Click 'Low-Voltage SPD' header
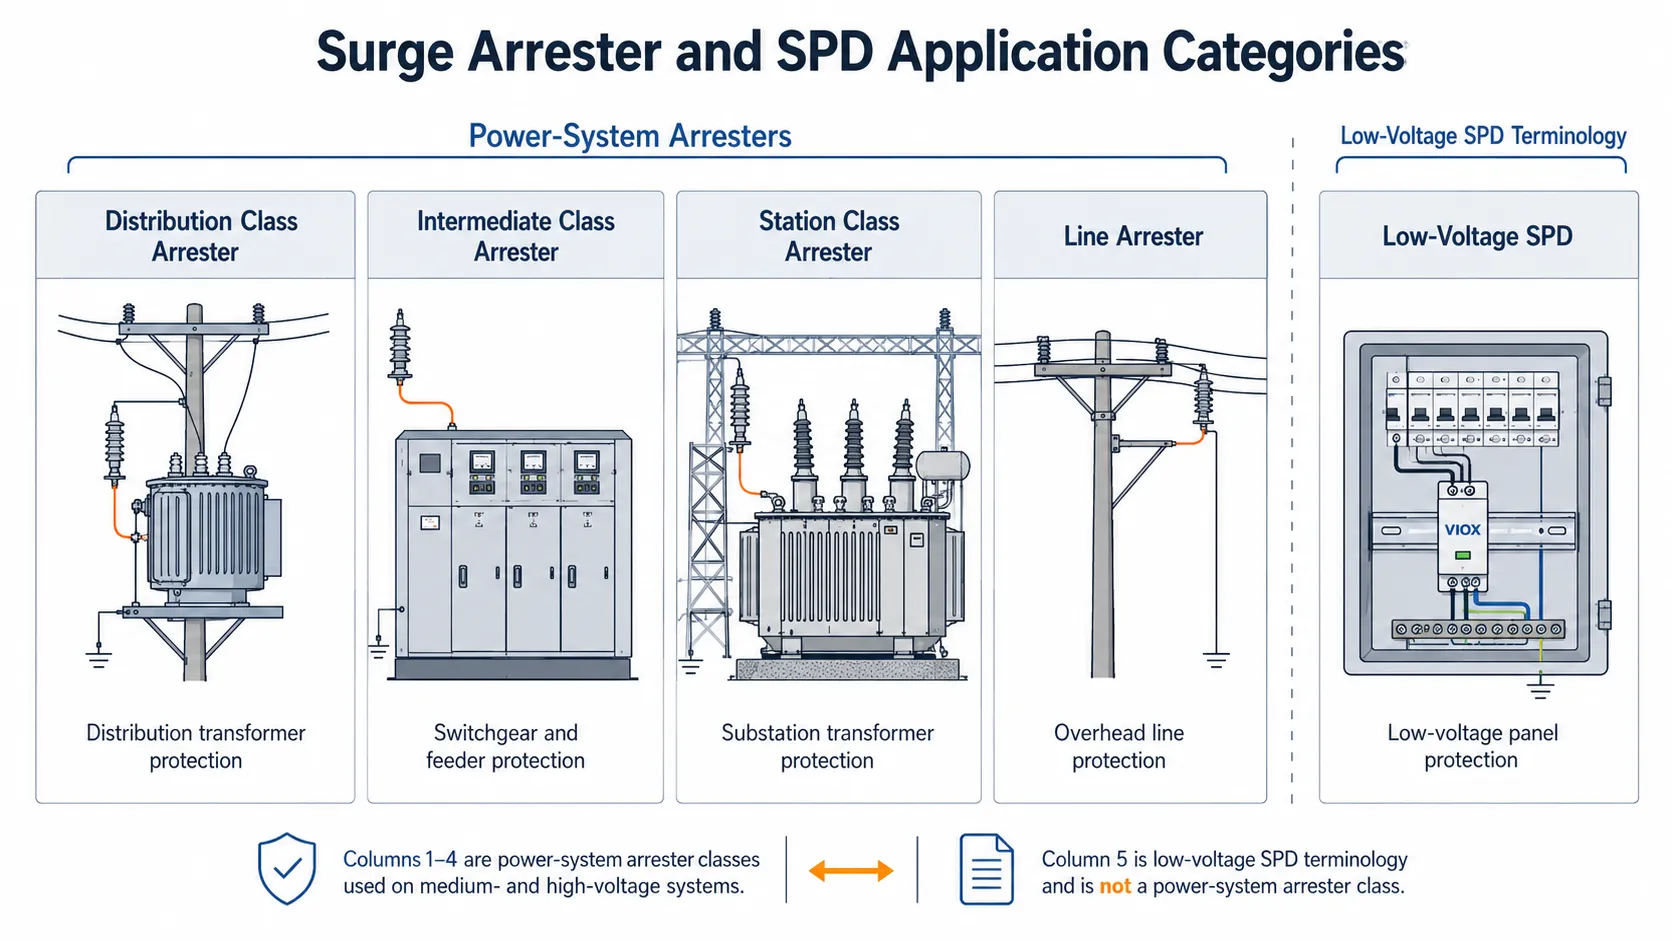 pyautogui.click(x=1477, y=236)
